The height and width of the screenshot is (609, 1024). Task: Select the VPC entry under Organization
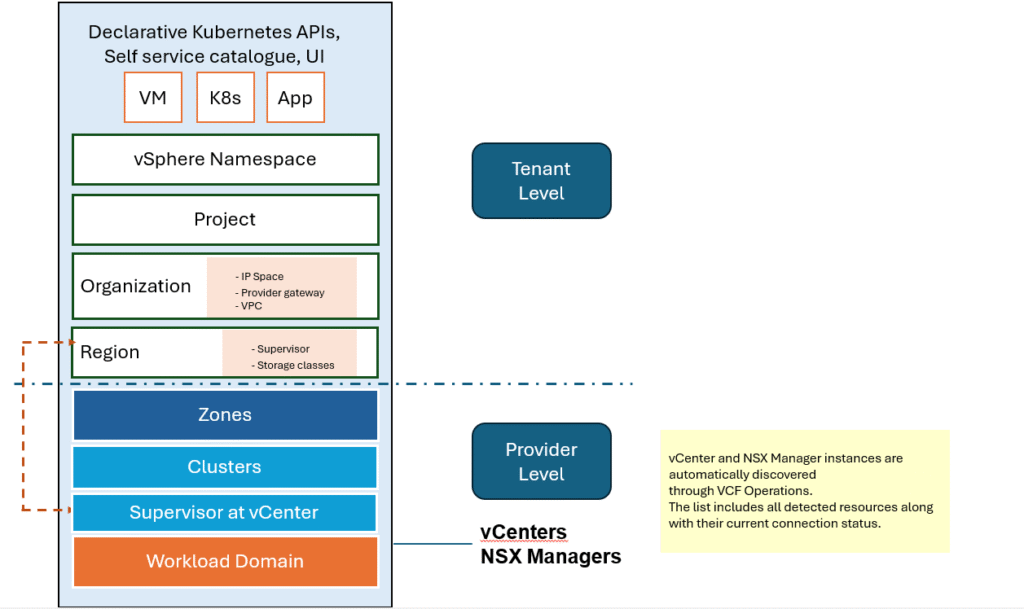[250, 306]
